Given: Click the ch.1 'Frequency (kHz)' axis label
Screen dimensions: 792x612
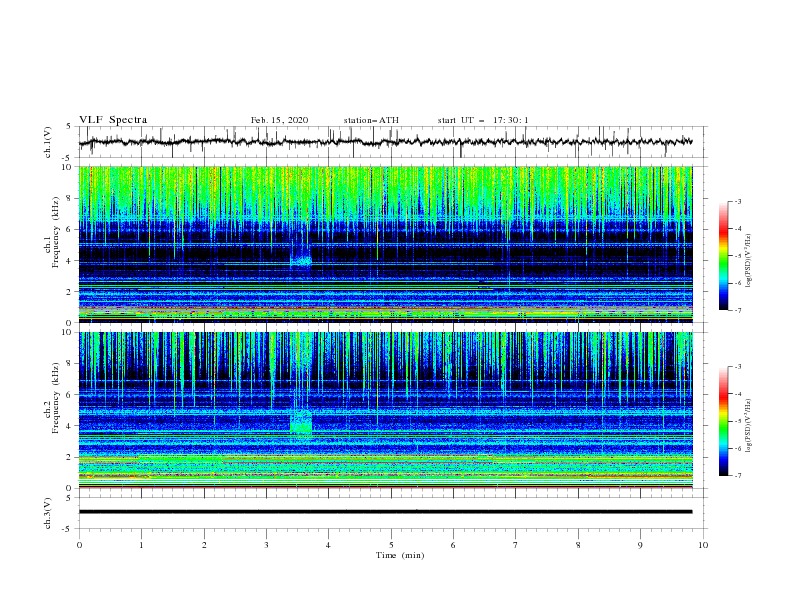Looking at the screenshot, I should pyautogui.click(x=56, y=233).
